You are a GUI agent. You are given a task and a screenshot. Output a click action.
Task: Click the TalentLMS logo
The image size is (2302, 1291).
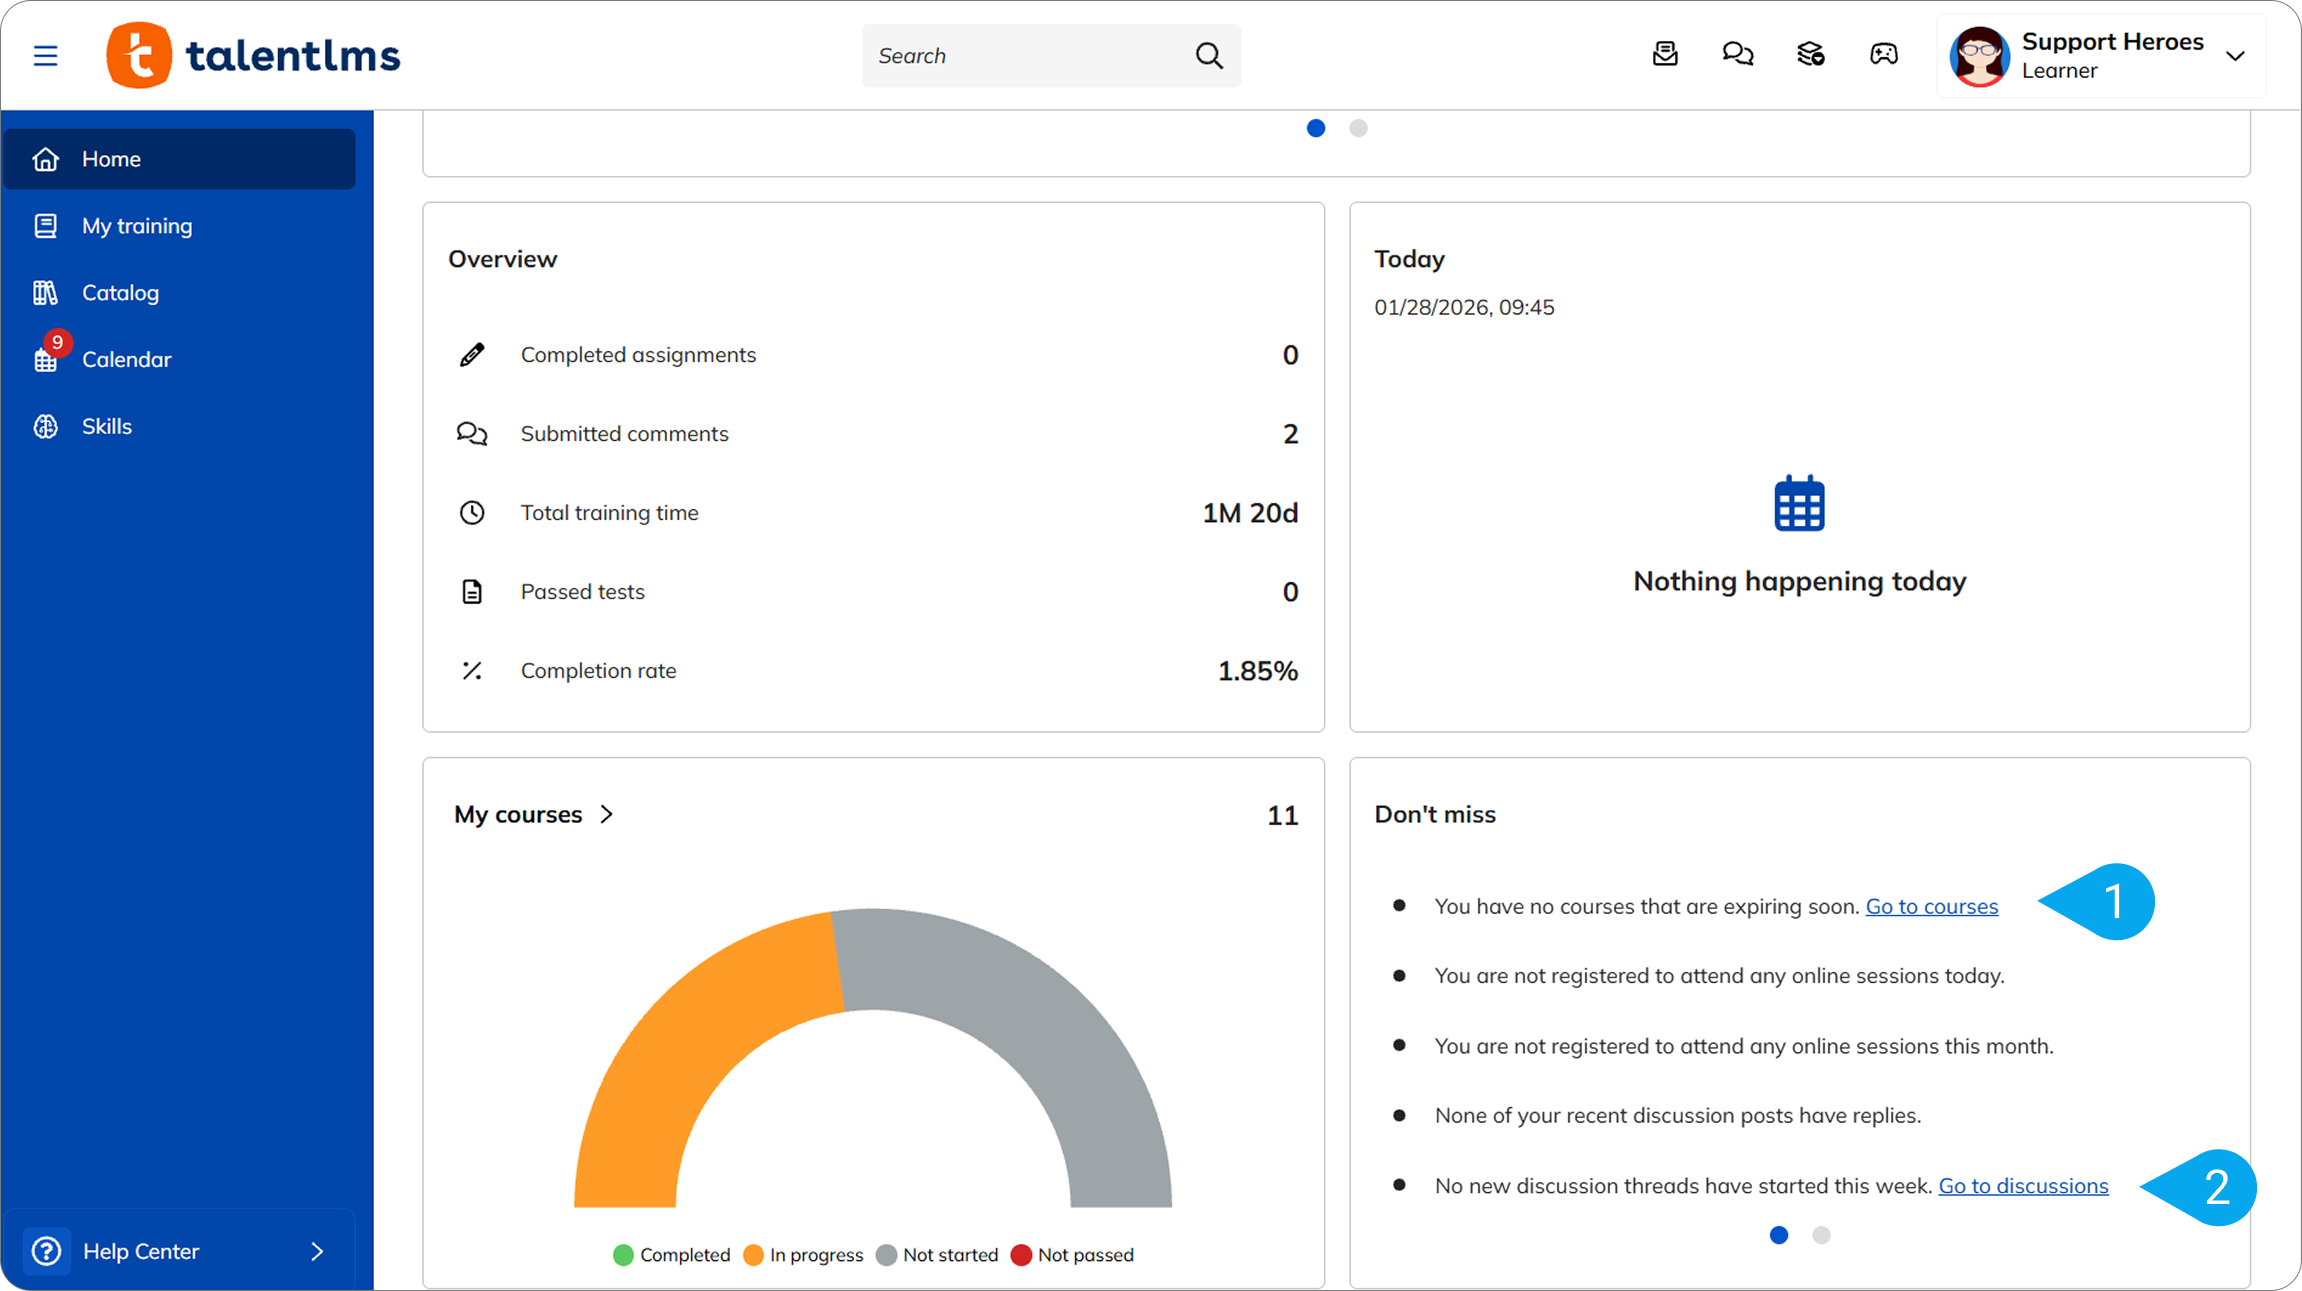click(x=253, y=55)
